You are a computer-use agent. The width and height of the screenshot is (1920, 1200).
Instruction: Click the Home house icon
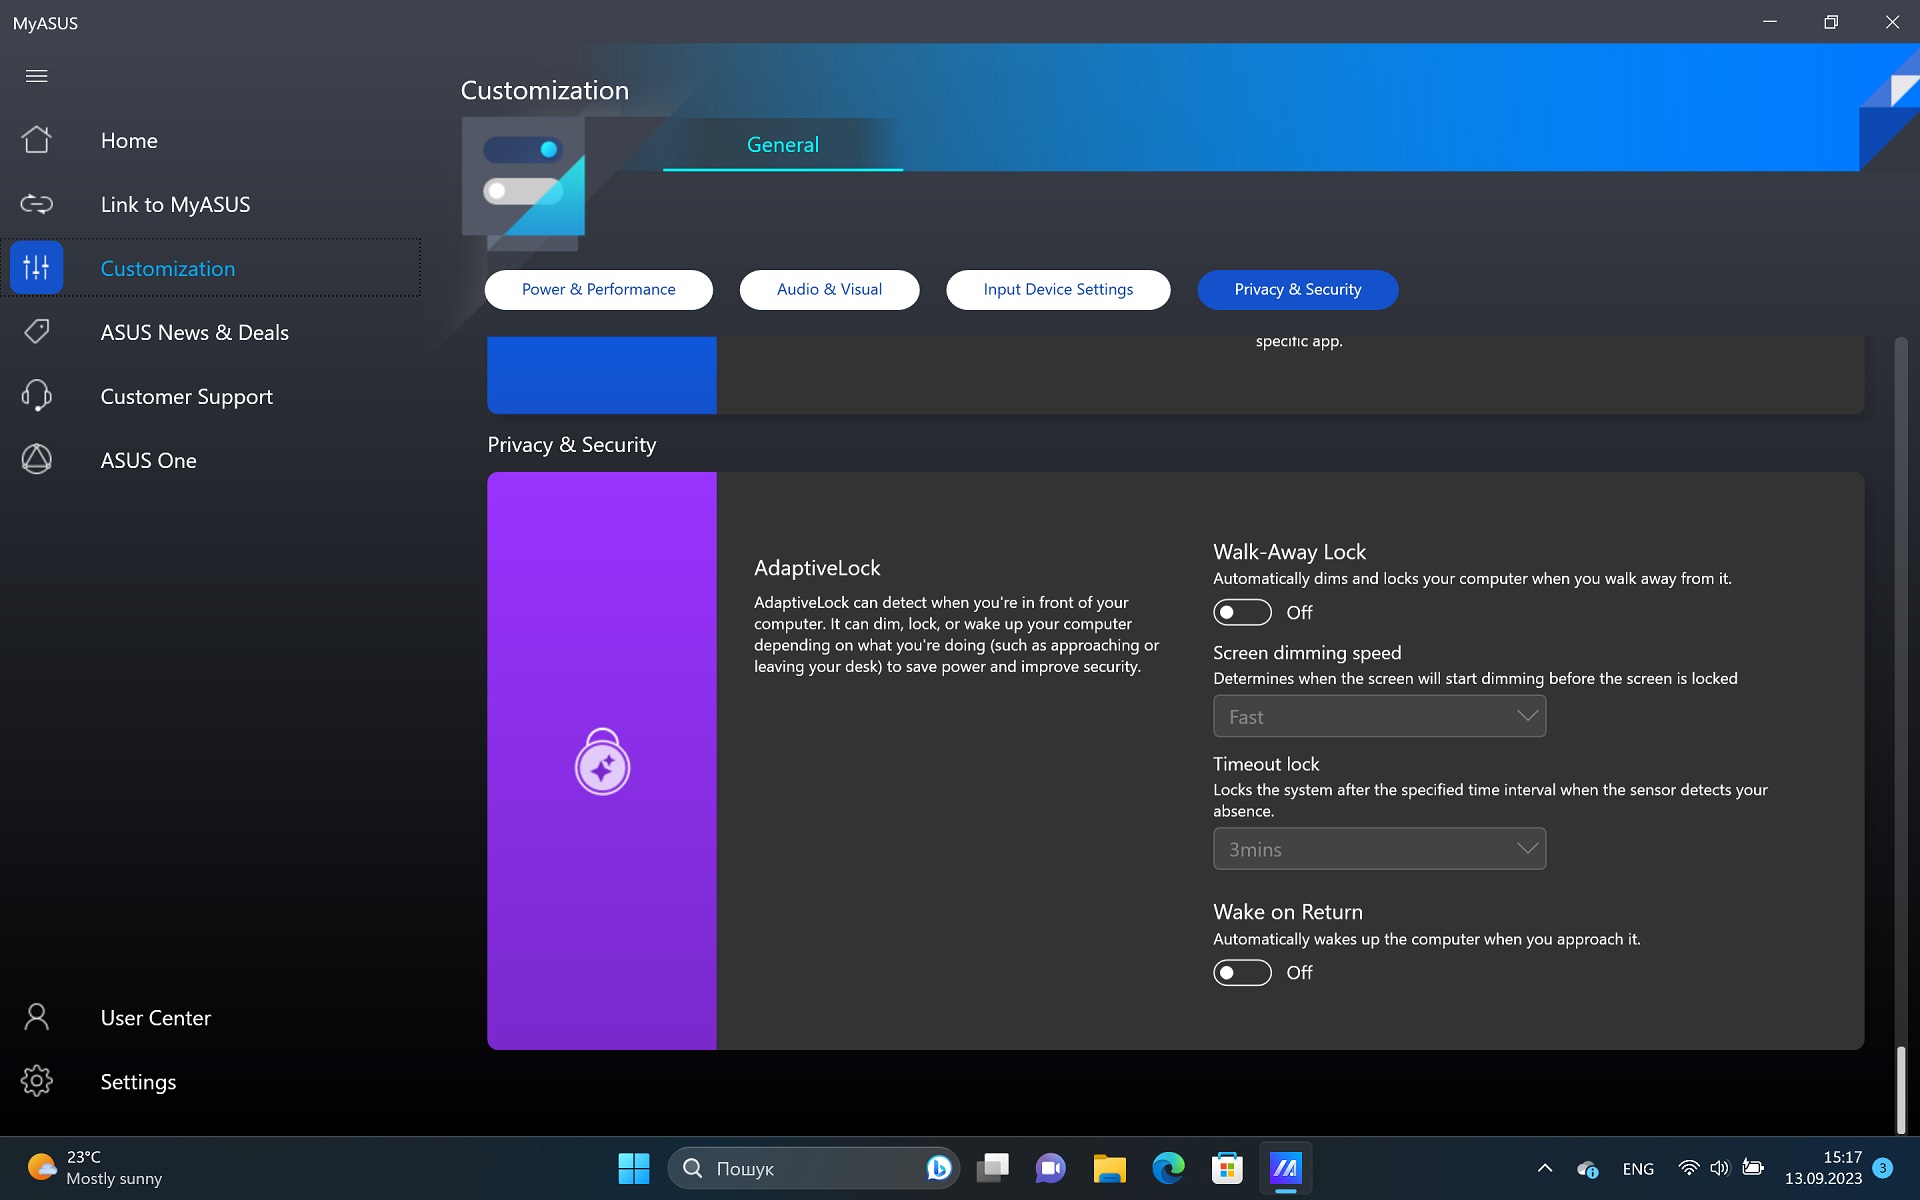click(x=37, y=140)
